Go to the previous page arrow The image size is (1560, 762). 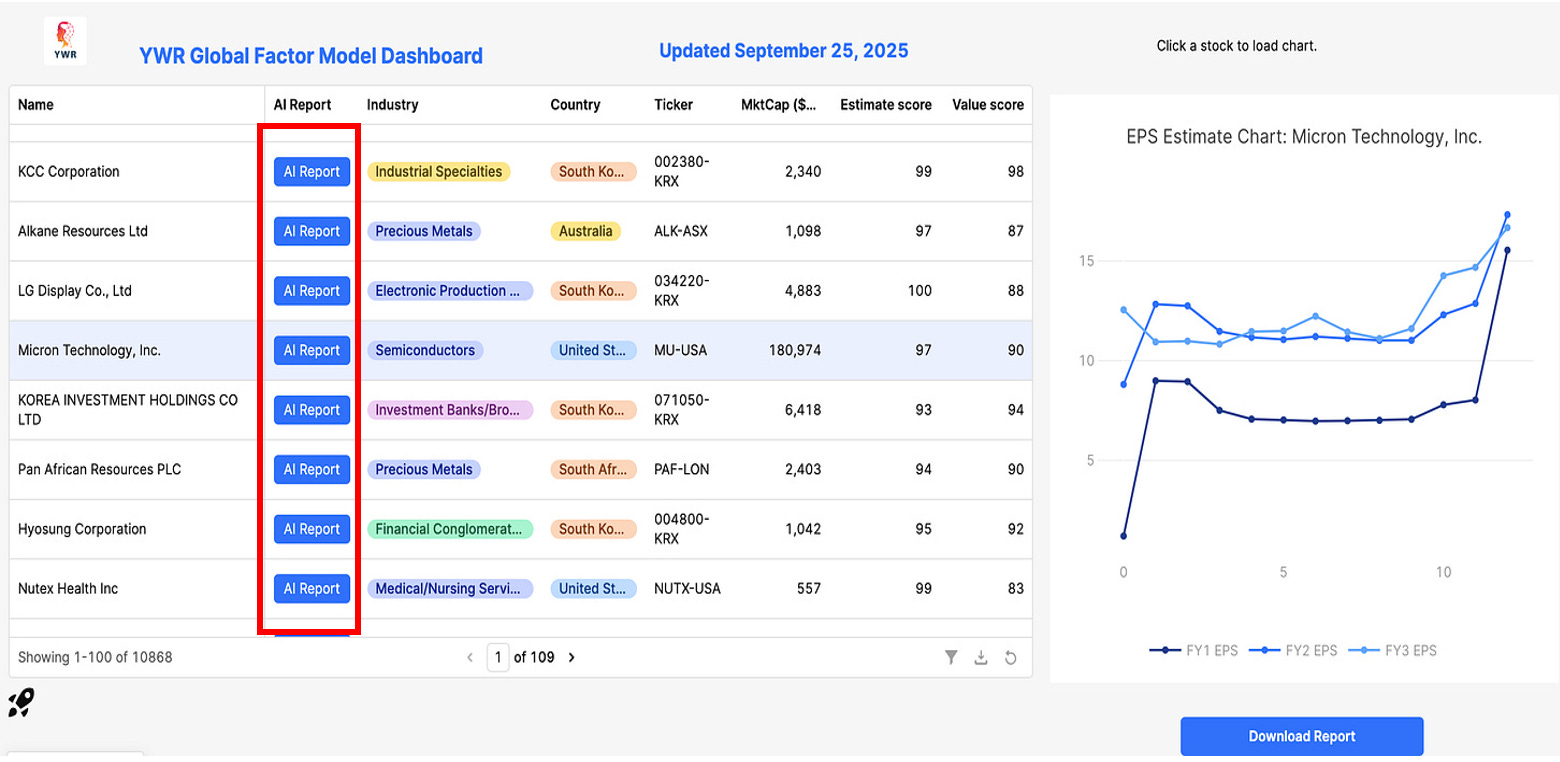(x=470, y=657)
